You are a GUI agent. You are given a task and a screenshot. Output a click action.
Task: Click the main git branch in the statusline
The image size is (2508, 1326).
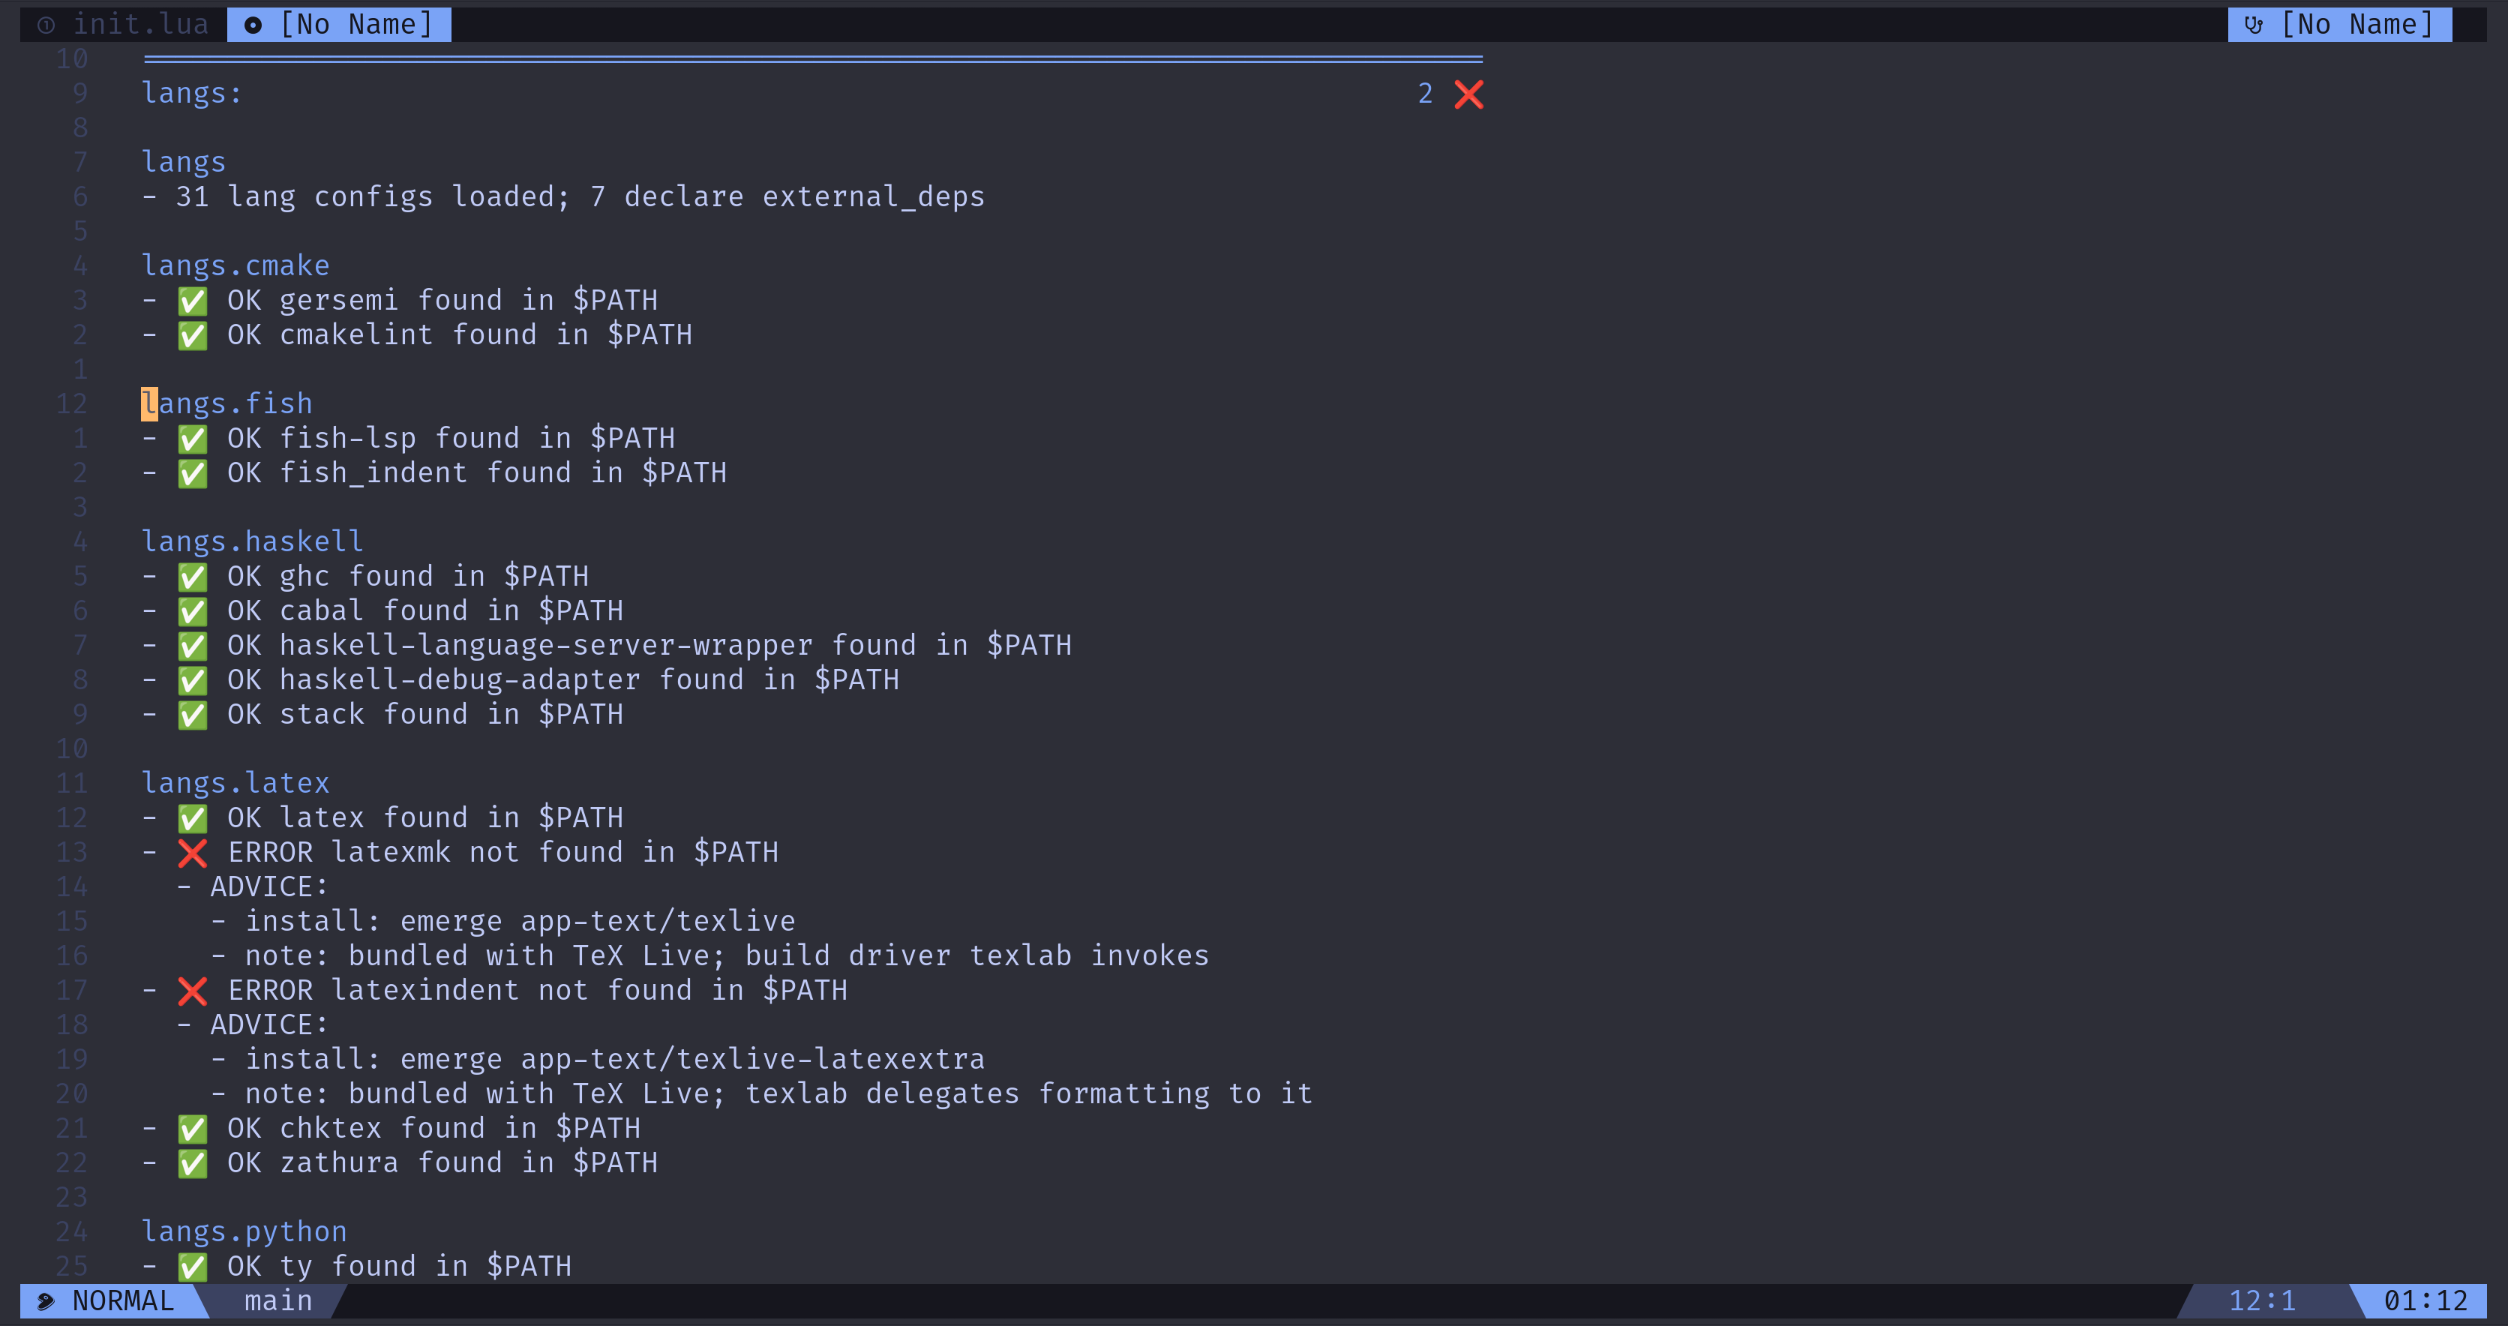pos(277,1301)
